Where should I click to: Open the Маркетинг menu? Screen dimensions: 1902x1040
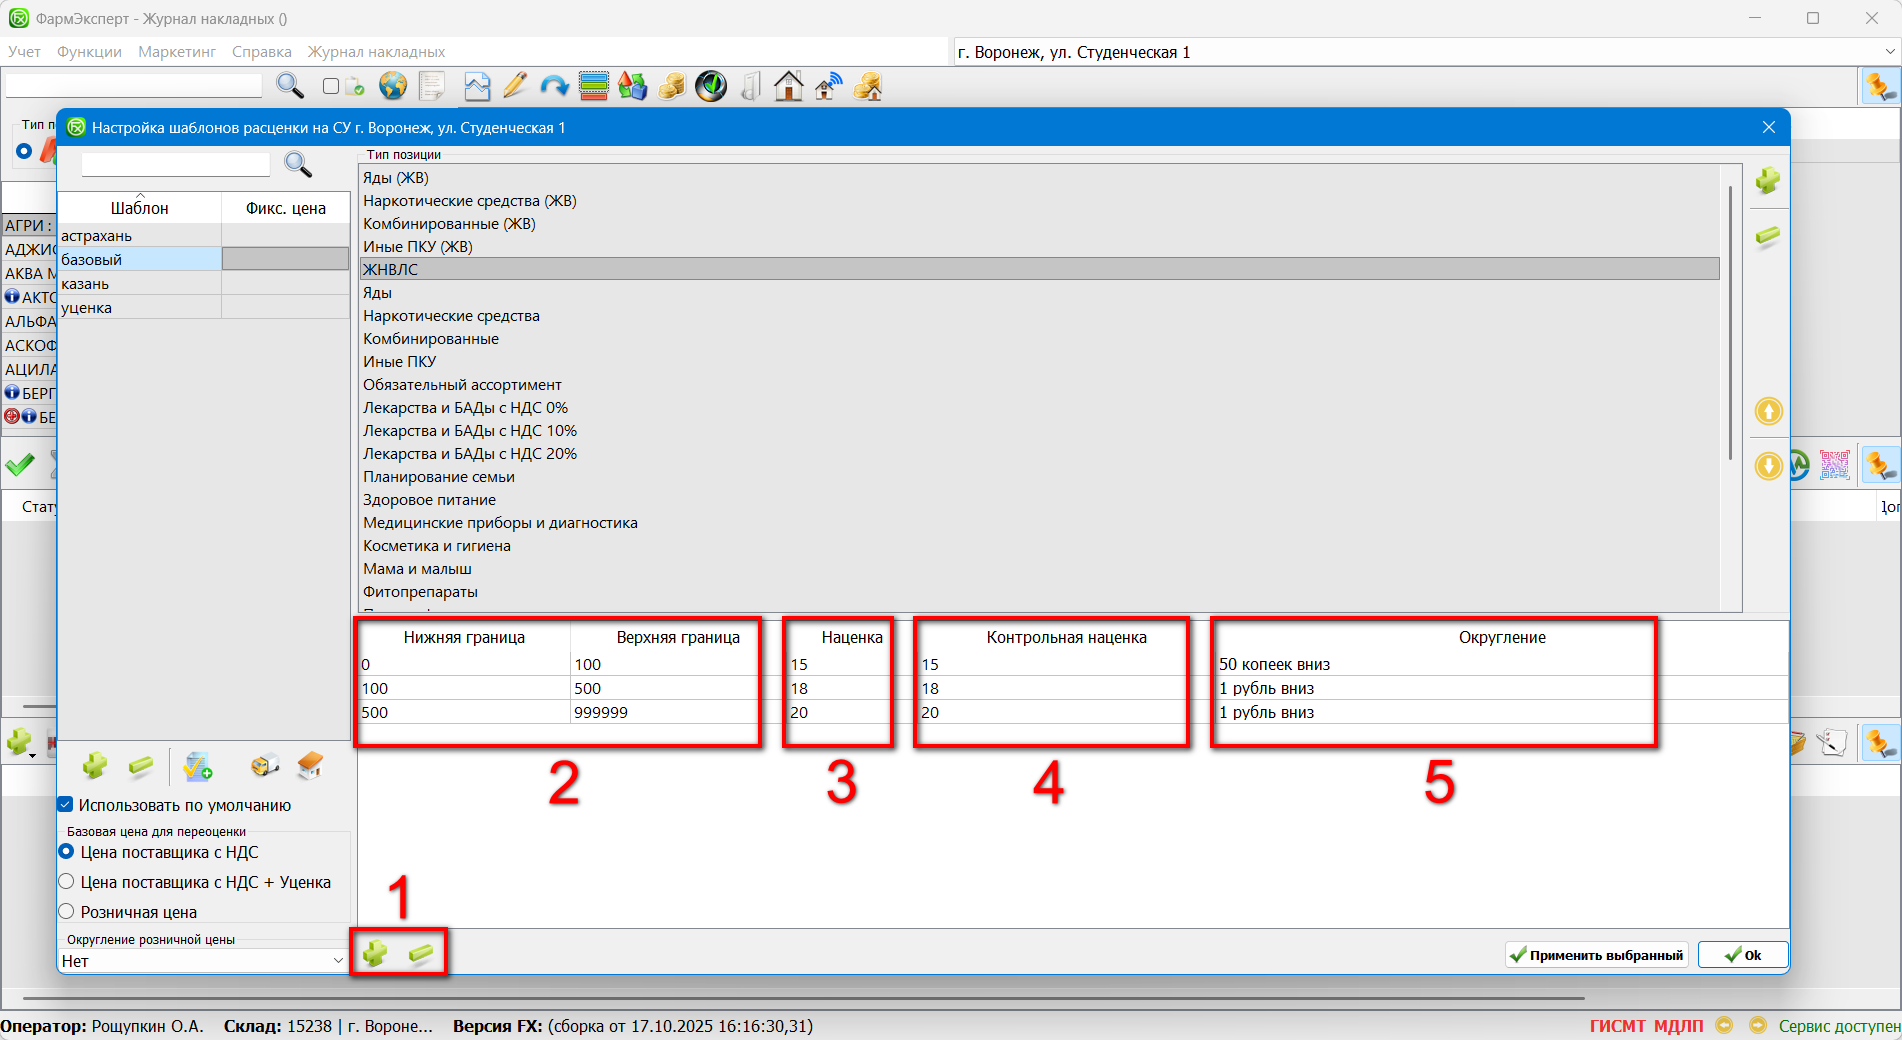coord(177,52)
